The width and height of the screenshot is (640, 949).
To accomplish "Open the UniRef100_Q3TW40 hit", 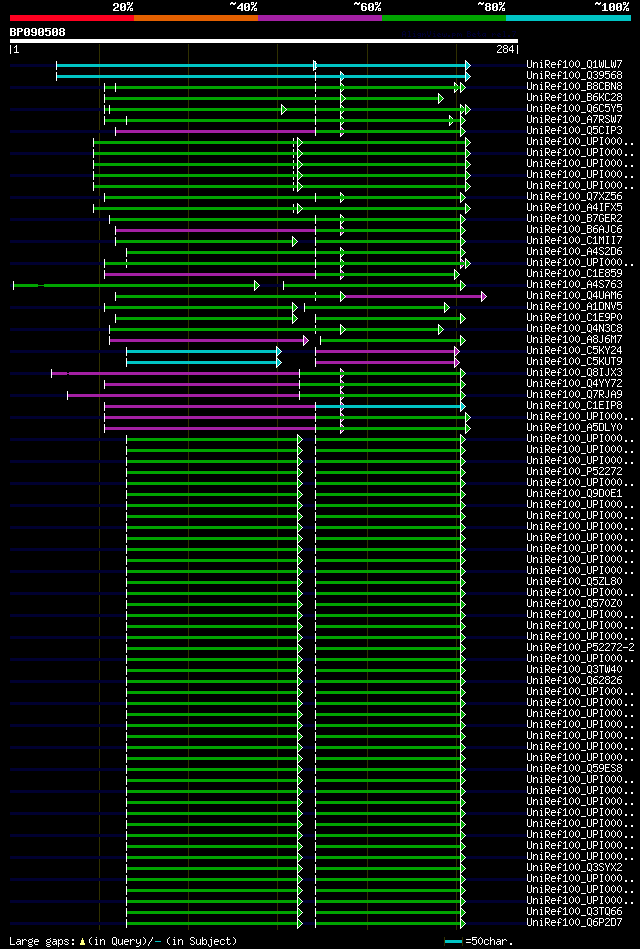I will 574,670.
